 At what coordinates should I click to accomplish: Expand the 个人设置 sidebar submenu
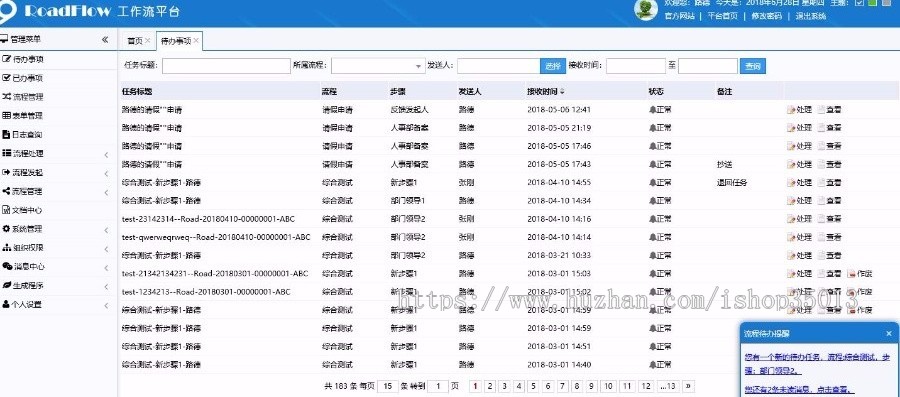click(x=106, y=306)
